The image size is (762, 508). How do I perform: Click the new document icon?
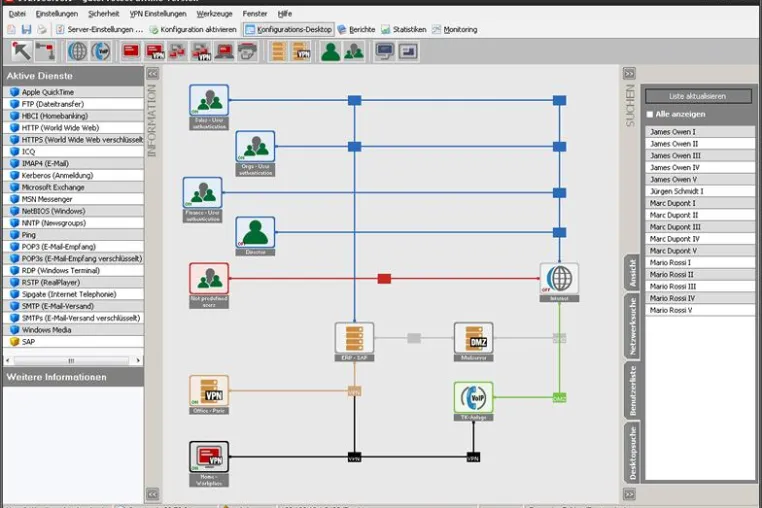click(11, 30)
